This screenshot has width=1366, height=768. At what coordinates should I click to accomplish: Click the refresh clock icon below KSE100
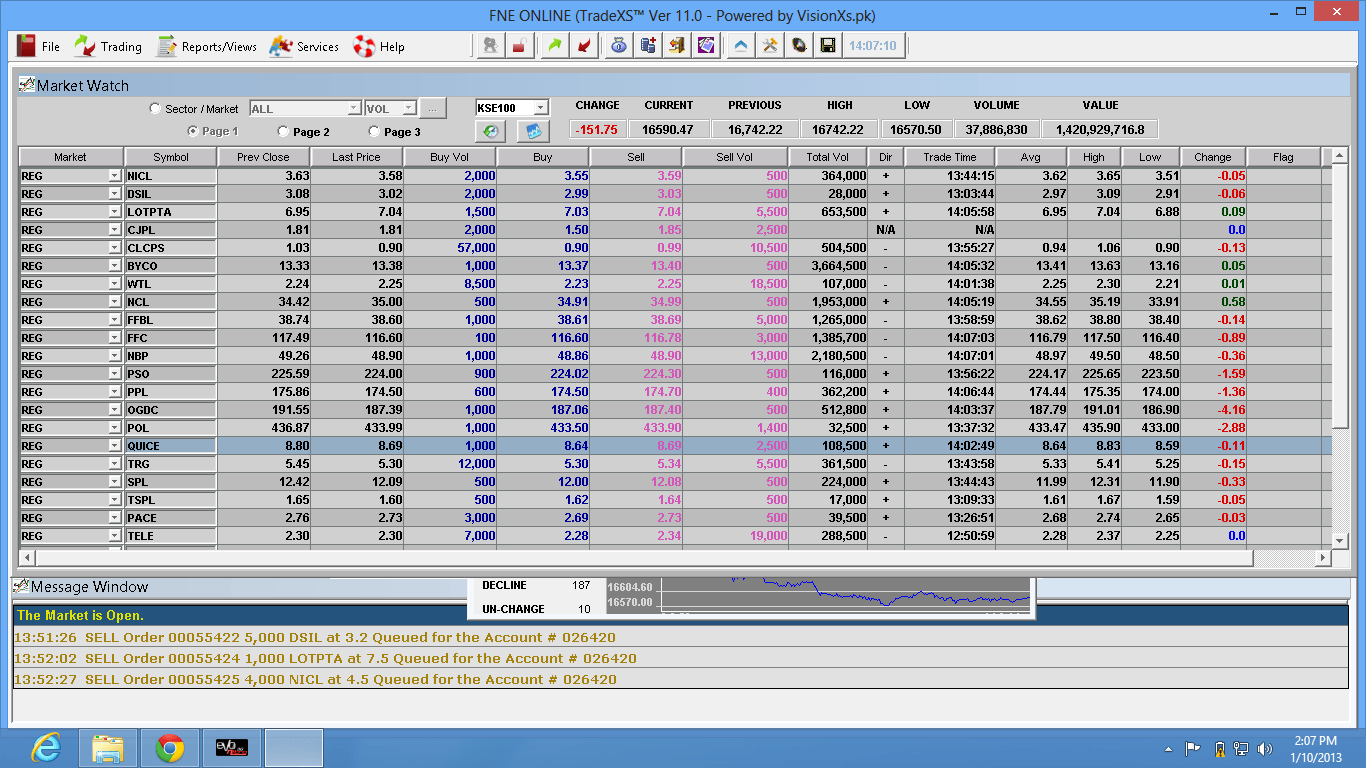490,130
